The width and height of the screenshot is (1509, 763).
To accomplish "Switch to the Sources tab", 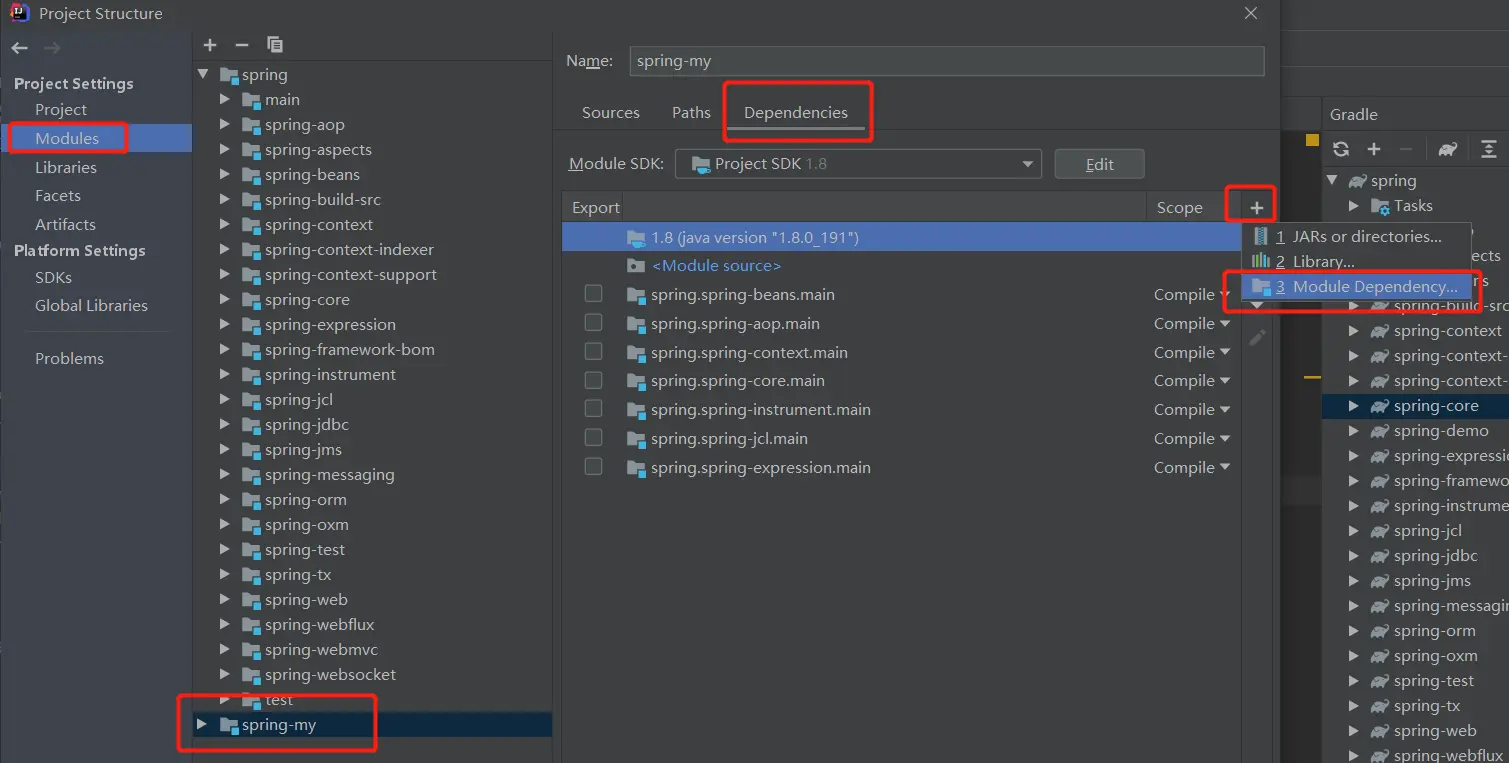I will click(611, 113).
